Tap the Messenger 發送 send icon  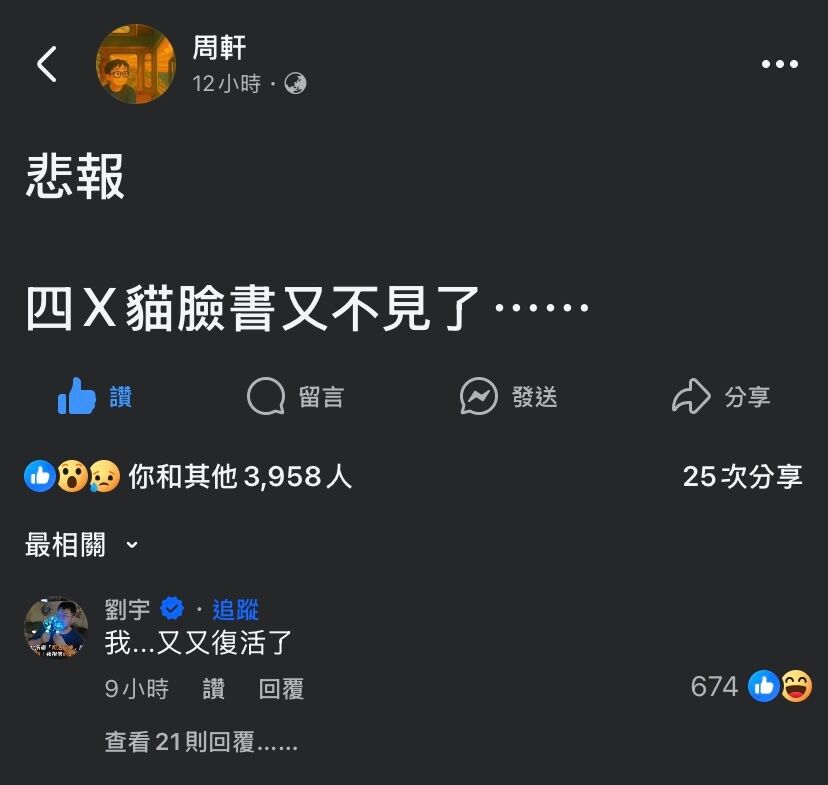[478, 396]
